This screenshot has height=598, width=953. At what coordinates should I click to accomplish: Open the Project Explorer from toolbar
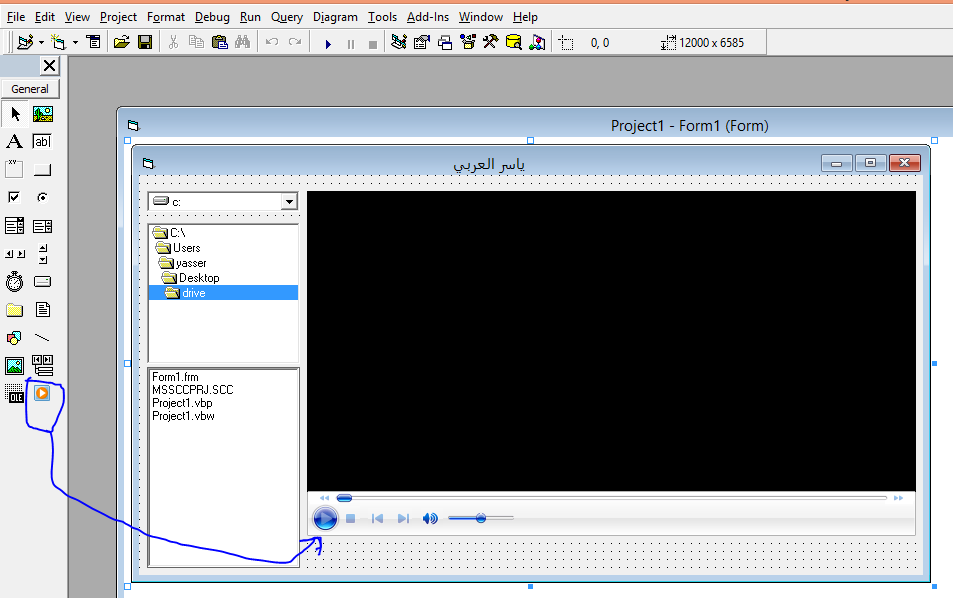coord(399,43)
